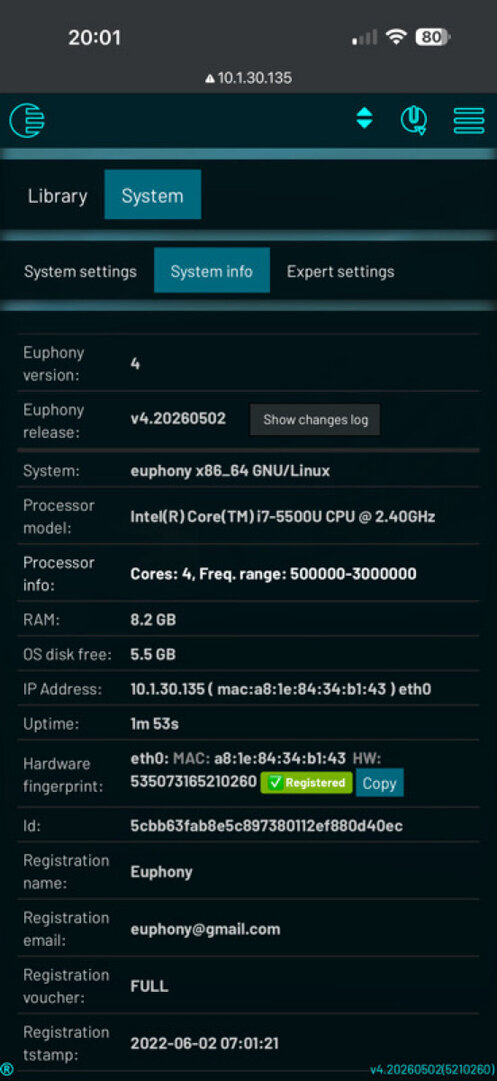Switch to the Library tab
This screenshot has width=497, height=1081.
tap(57, 196)
